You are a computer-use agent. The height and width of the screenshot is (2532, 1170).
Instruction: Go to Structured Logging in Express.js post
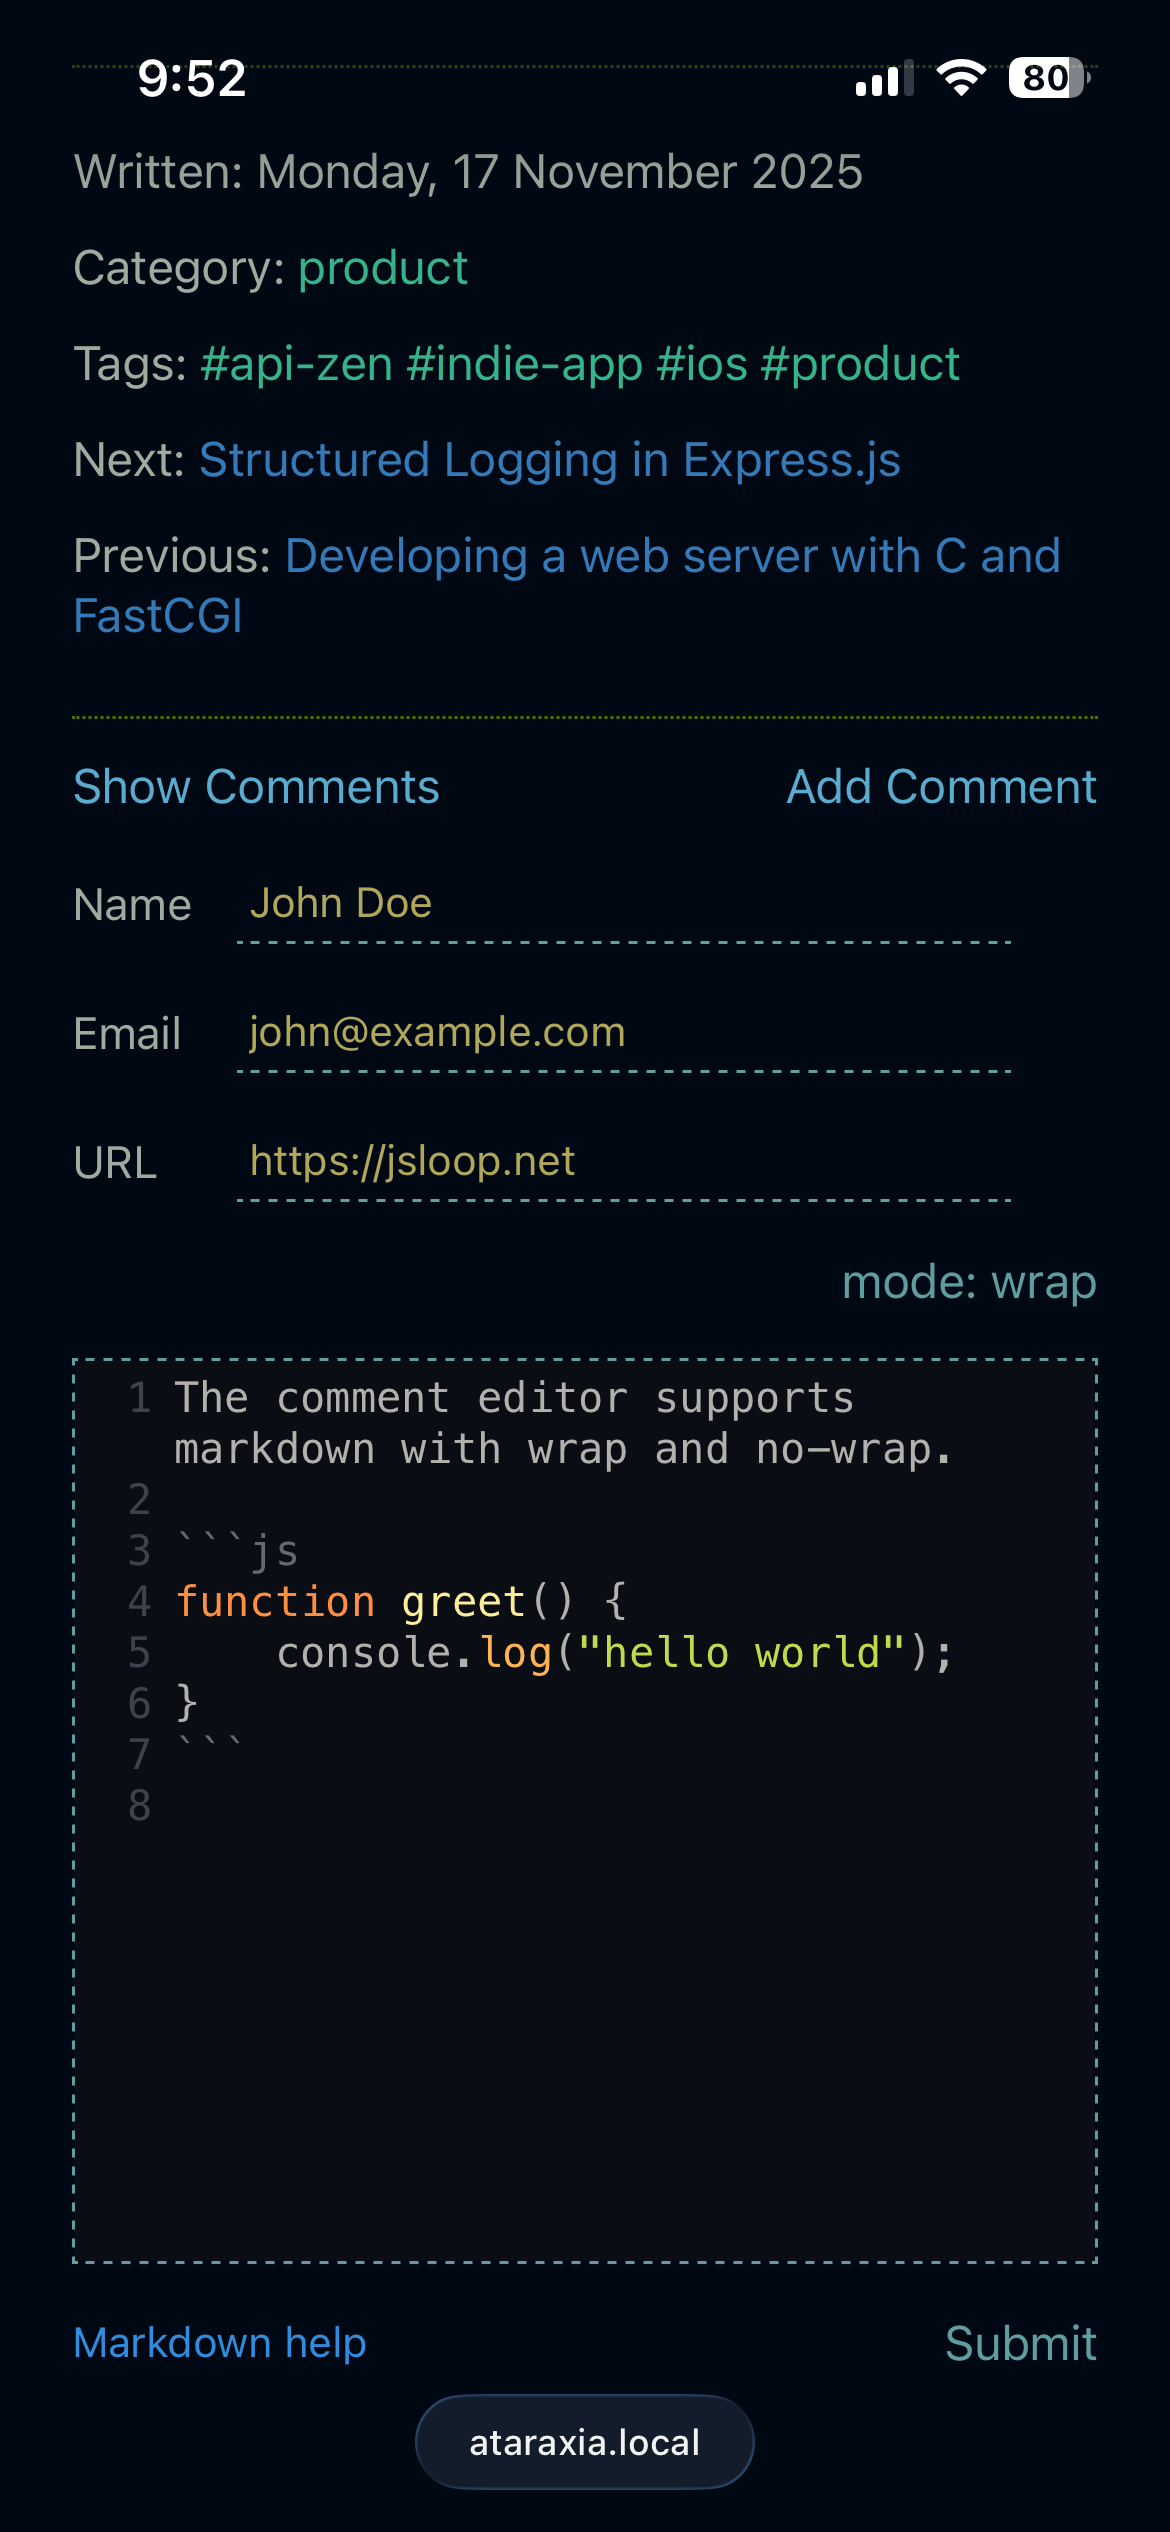pyautogui.click(x=549, y=460)
